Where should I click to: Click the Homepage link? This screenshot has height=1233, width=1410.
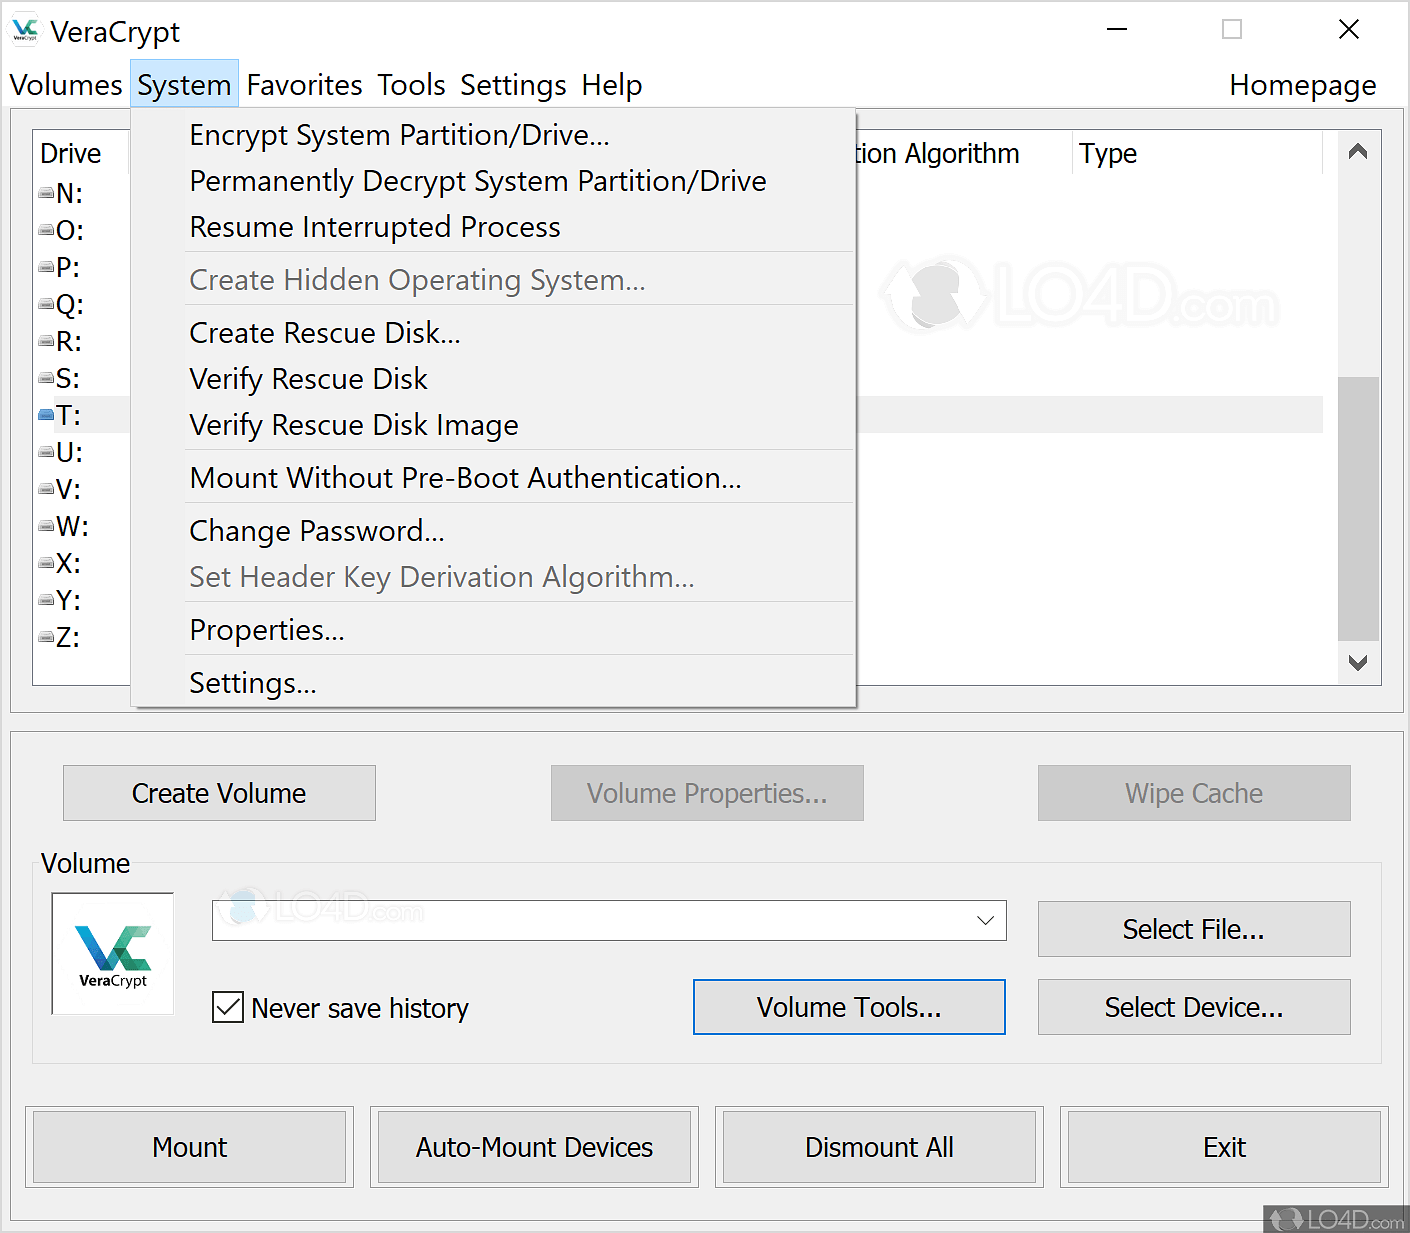pyautogui.click(x=1303, y=85)
